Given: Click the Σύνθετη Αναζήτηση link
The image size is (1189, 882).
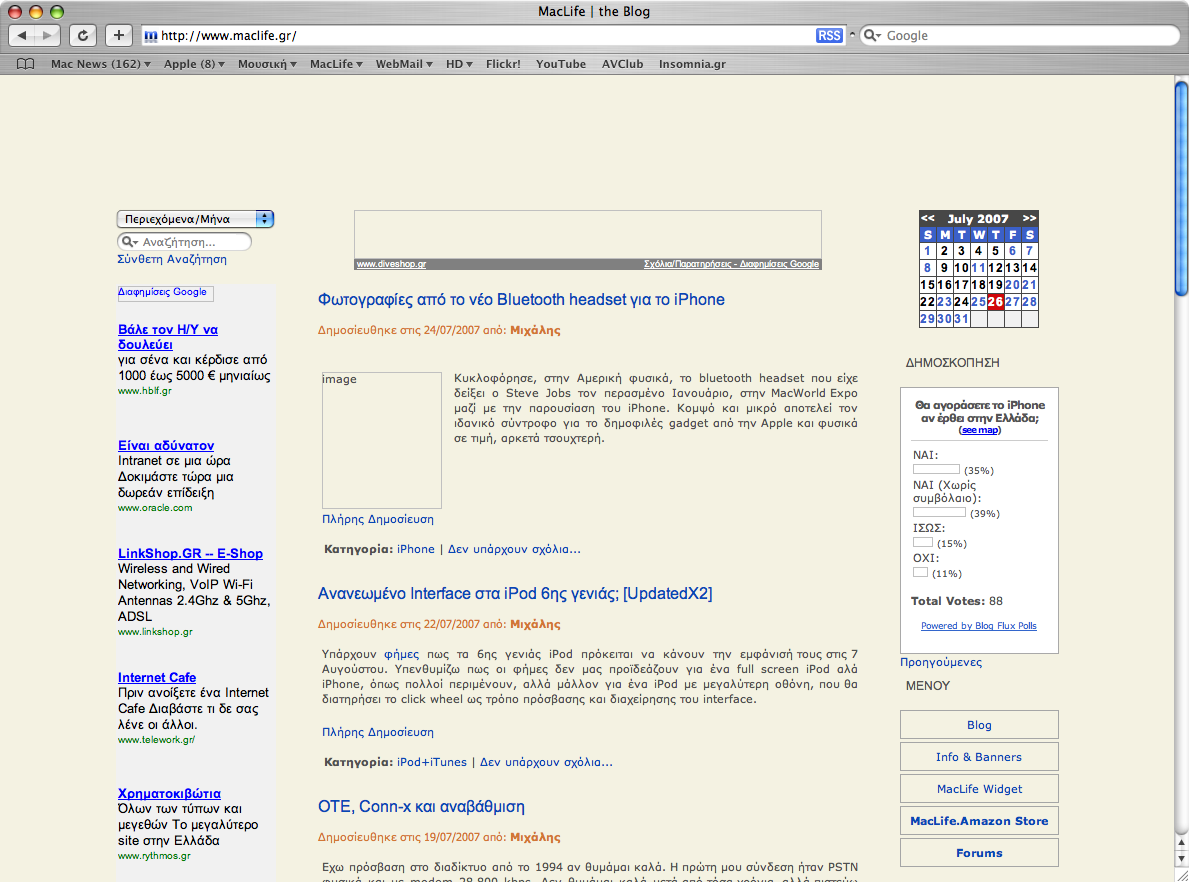Looking at the screenshot, I should click(172, 259).
